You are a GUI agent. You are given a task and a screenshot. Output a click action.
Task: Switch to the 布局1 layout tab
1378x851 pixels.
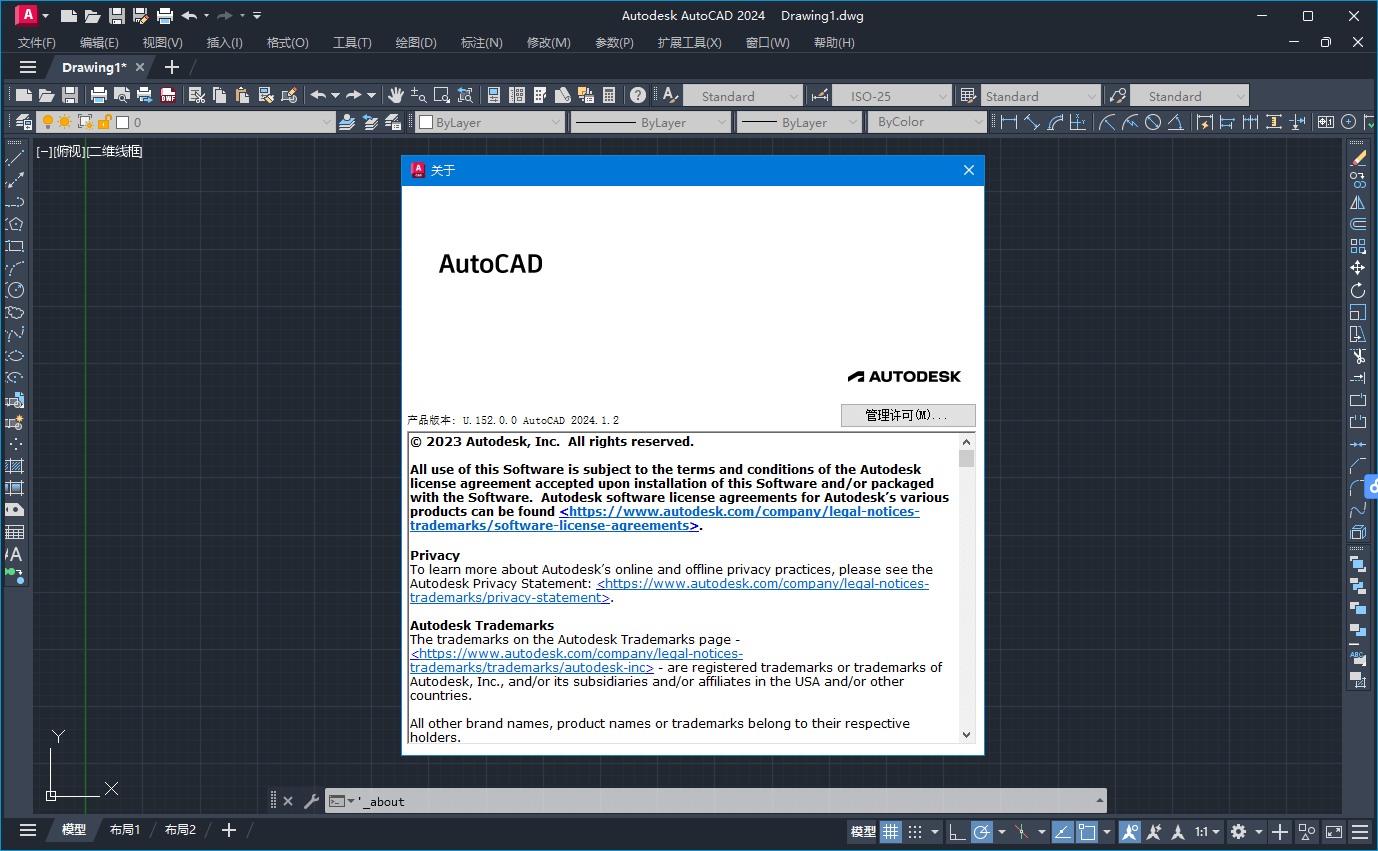(125, 829)
